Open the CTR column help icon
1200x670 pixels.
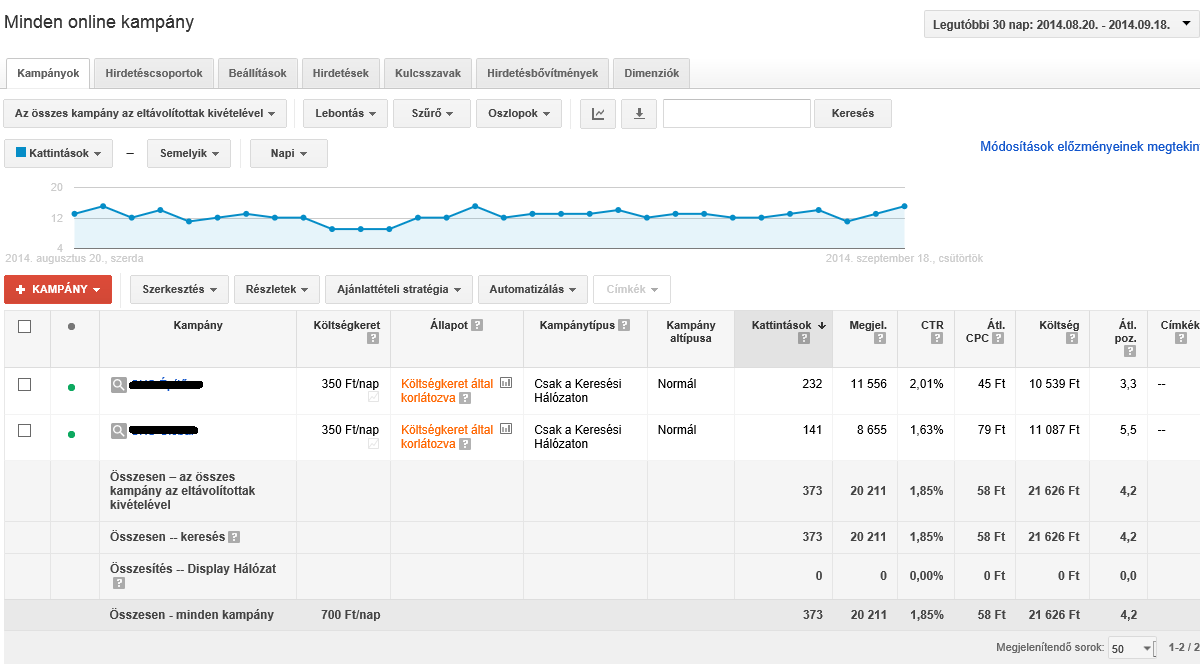pyautogui.click(x=937, y=338)
